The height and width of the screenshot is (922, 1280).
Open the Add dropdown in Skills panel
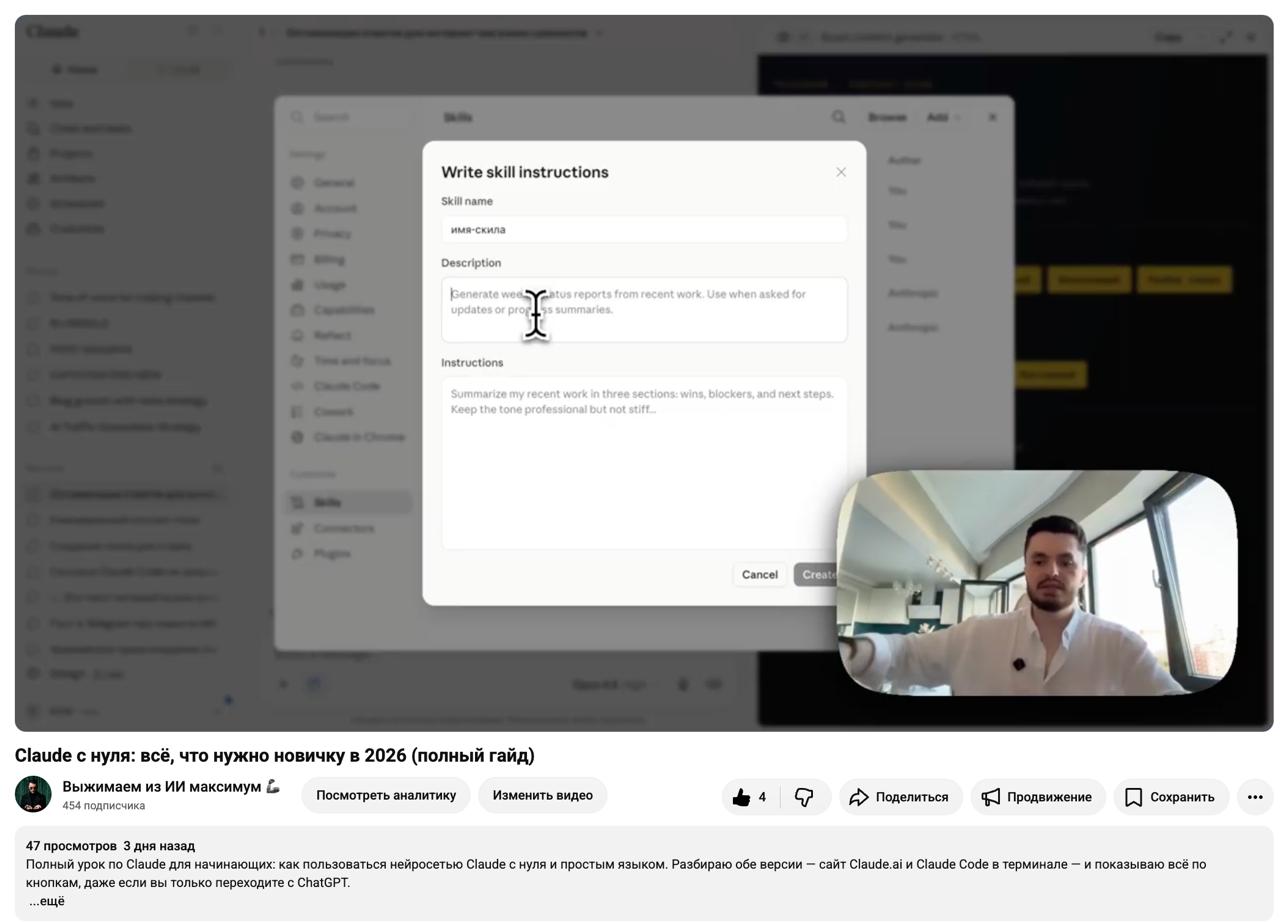(x=943, y=117)
